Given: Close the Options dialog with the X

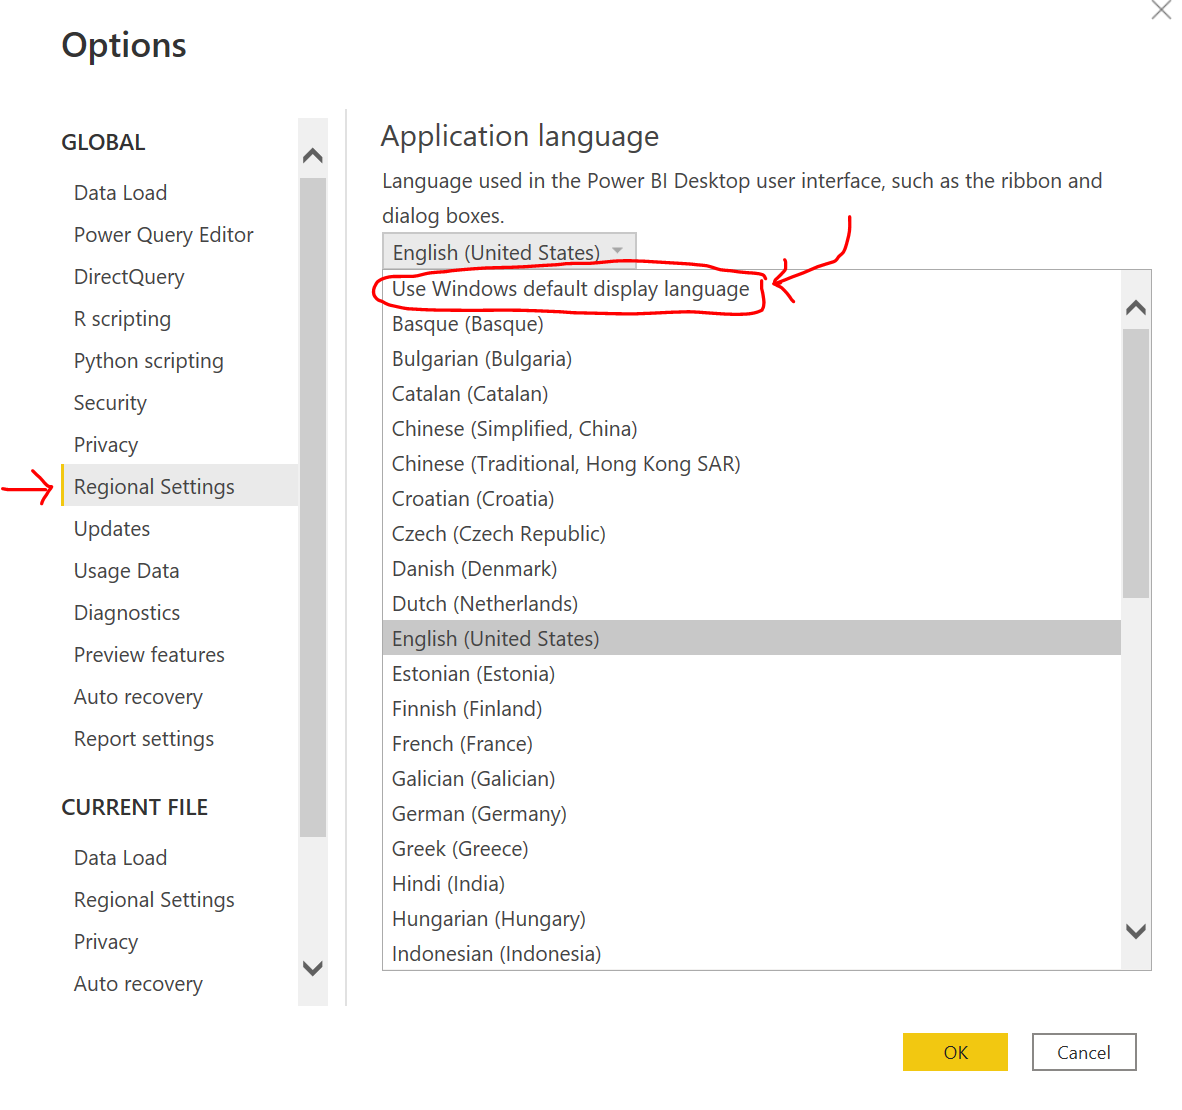Looking at the screenshot, I should [x=1161, y=11].
